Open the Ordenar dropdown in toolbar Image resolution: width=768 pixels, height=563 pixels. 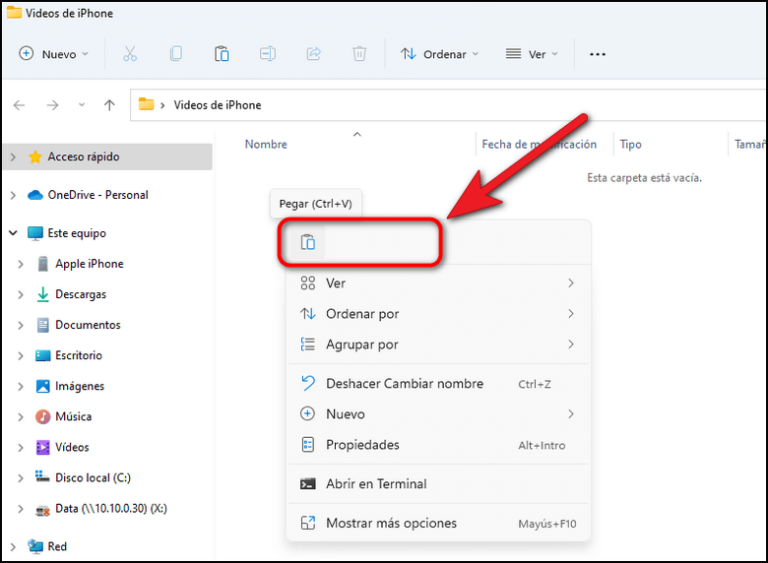[439, 54]
